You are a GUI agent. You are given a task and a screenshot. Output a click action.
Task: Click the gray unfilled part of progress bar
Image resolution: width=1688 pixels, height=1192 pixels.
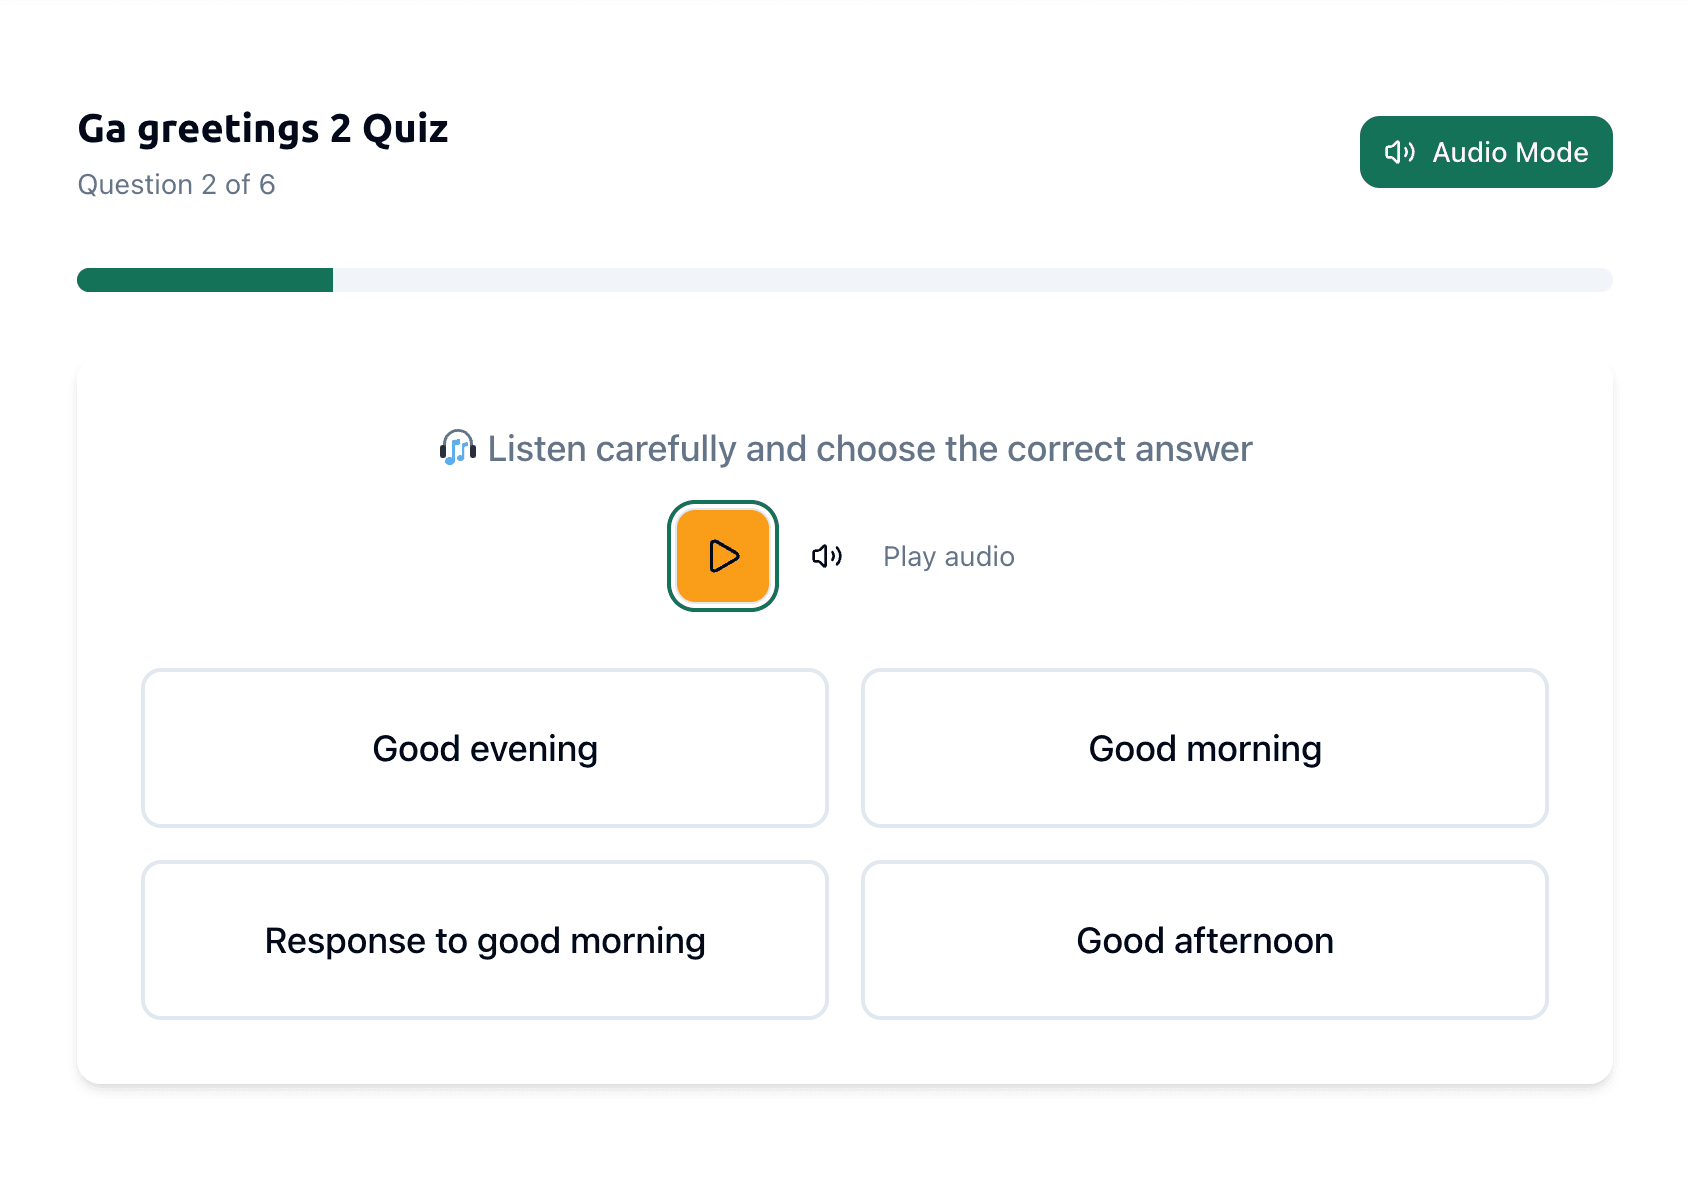point(970,280)
